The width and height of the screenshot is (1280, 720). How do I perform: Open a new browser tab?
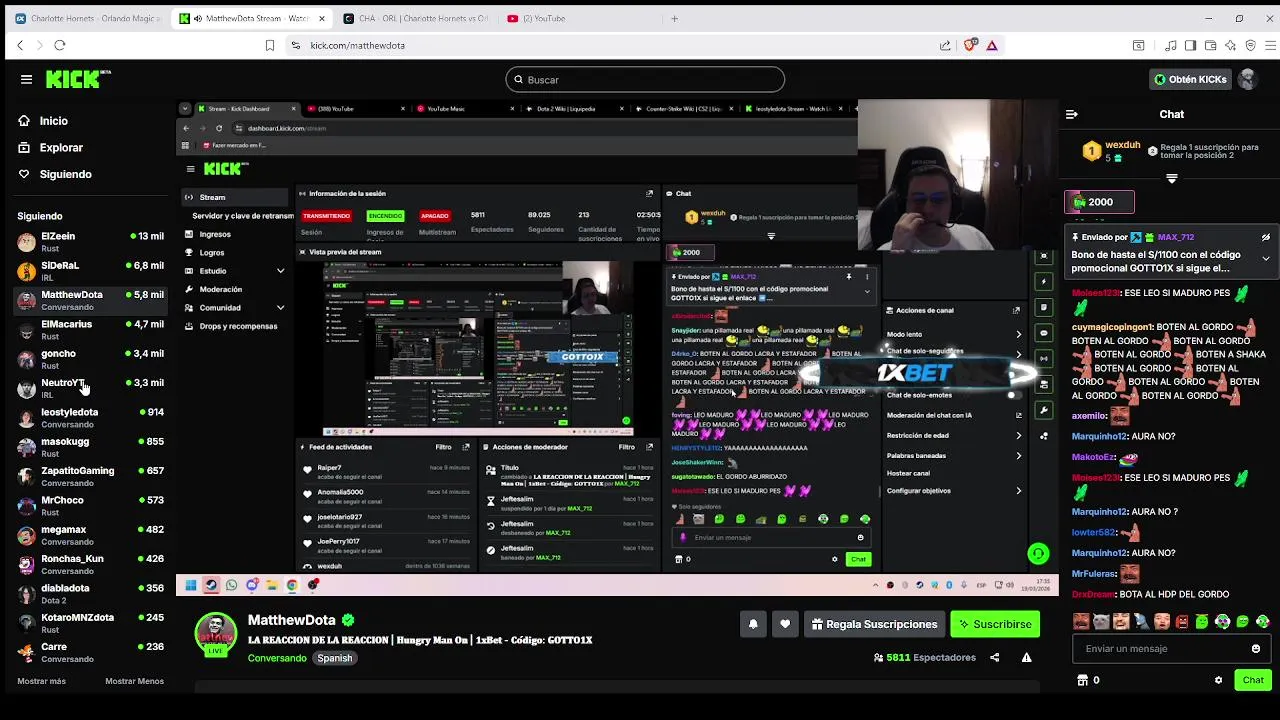click(674, 18)
